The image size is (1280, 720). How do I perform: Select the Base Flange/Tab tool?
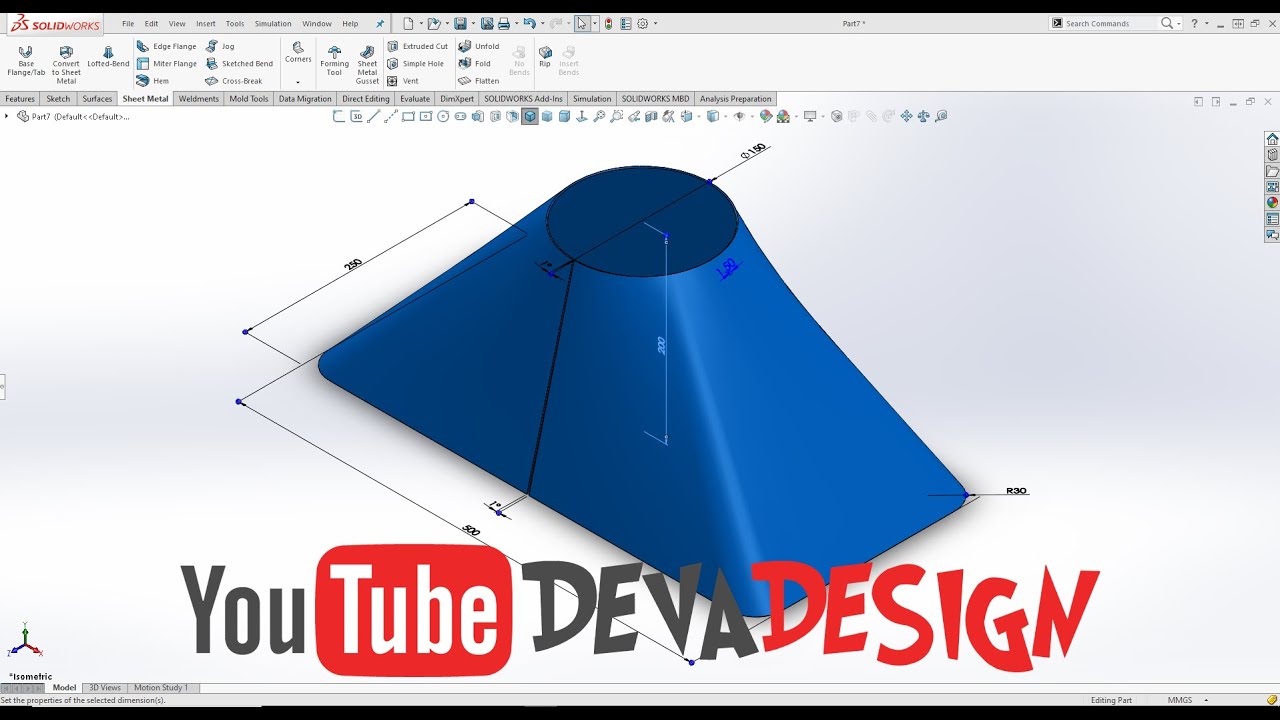point(26,61)
